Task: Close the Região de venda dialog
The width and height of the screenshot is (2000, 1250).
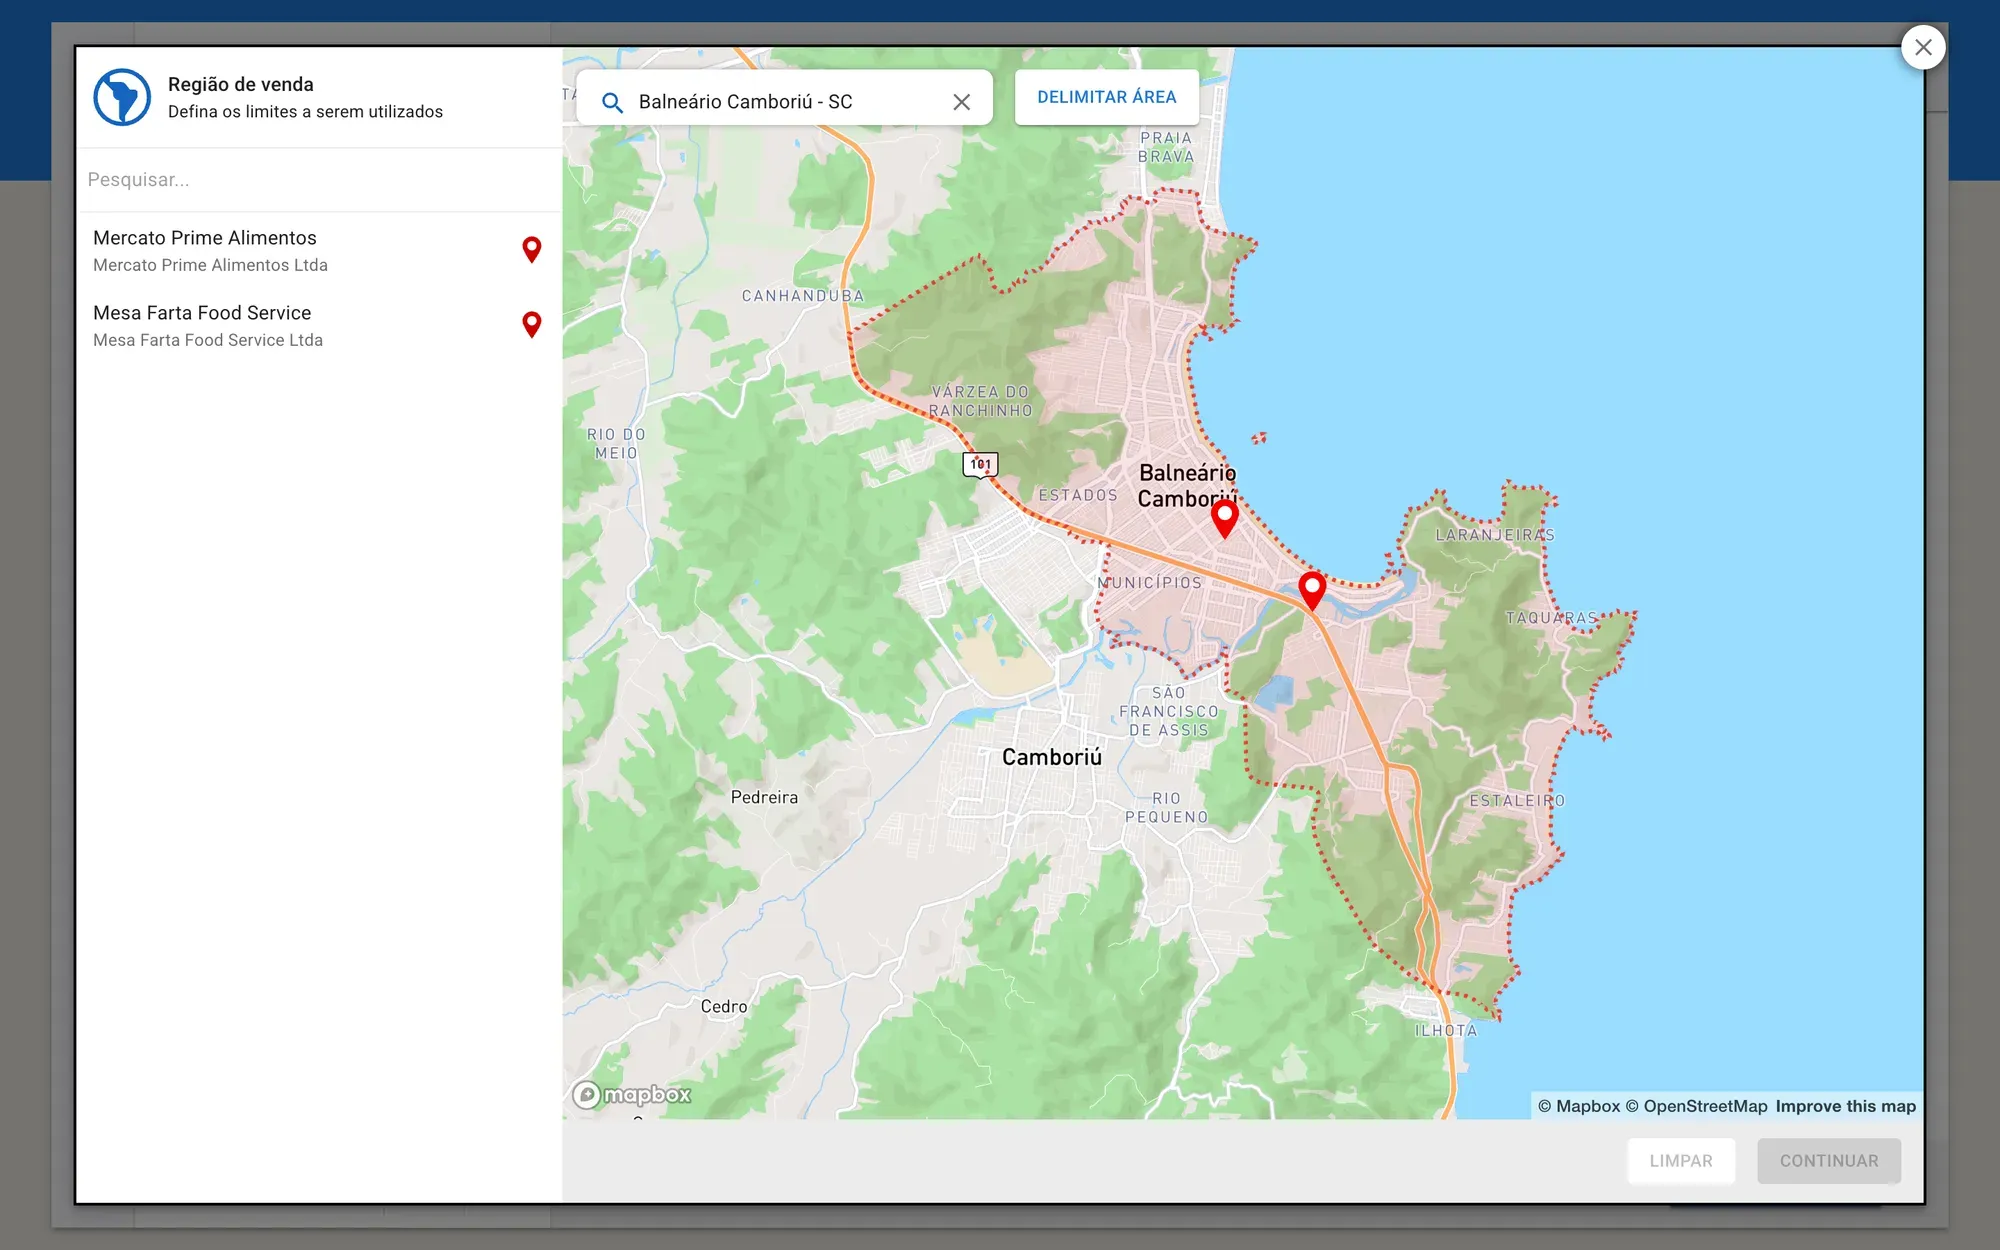Action: 1922,47
